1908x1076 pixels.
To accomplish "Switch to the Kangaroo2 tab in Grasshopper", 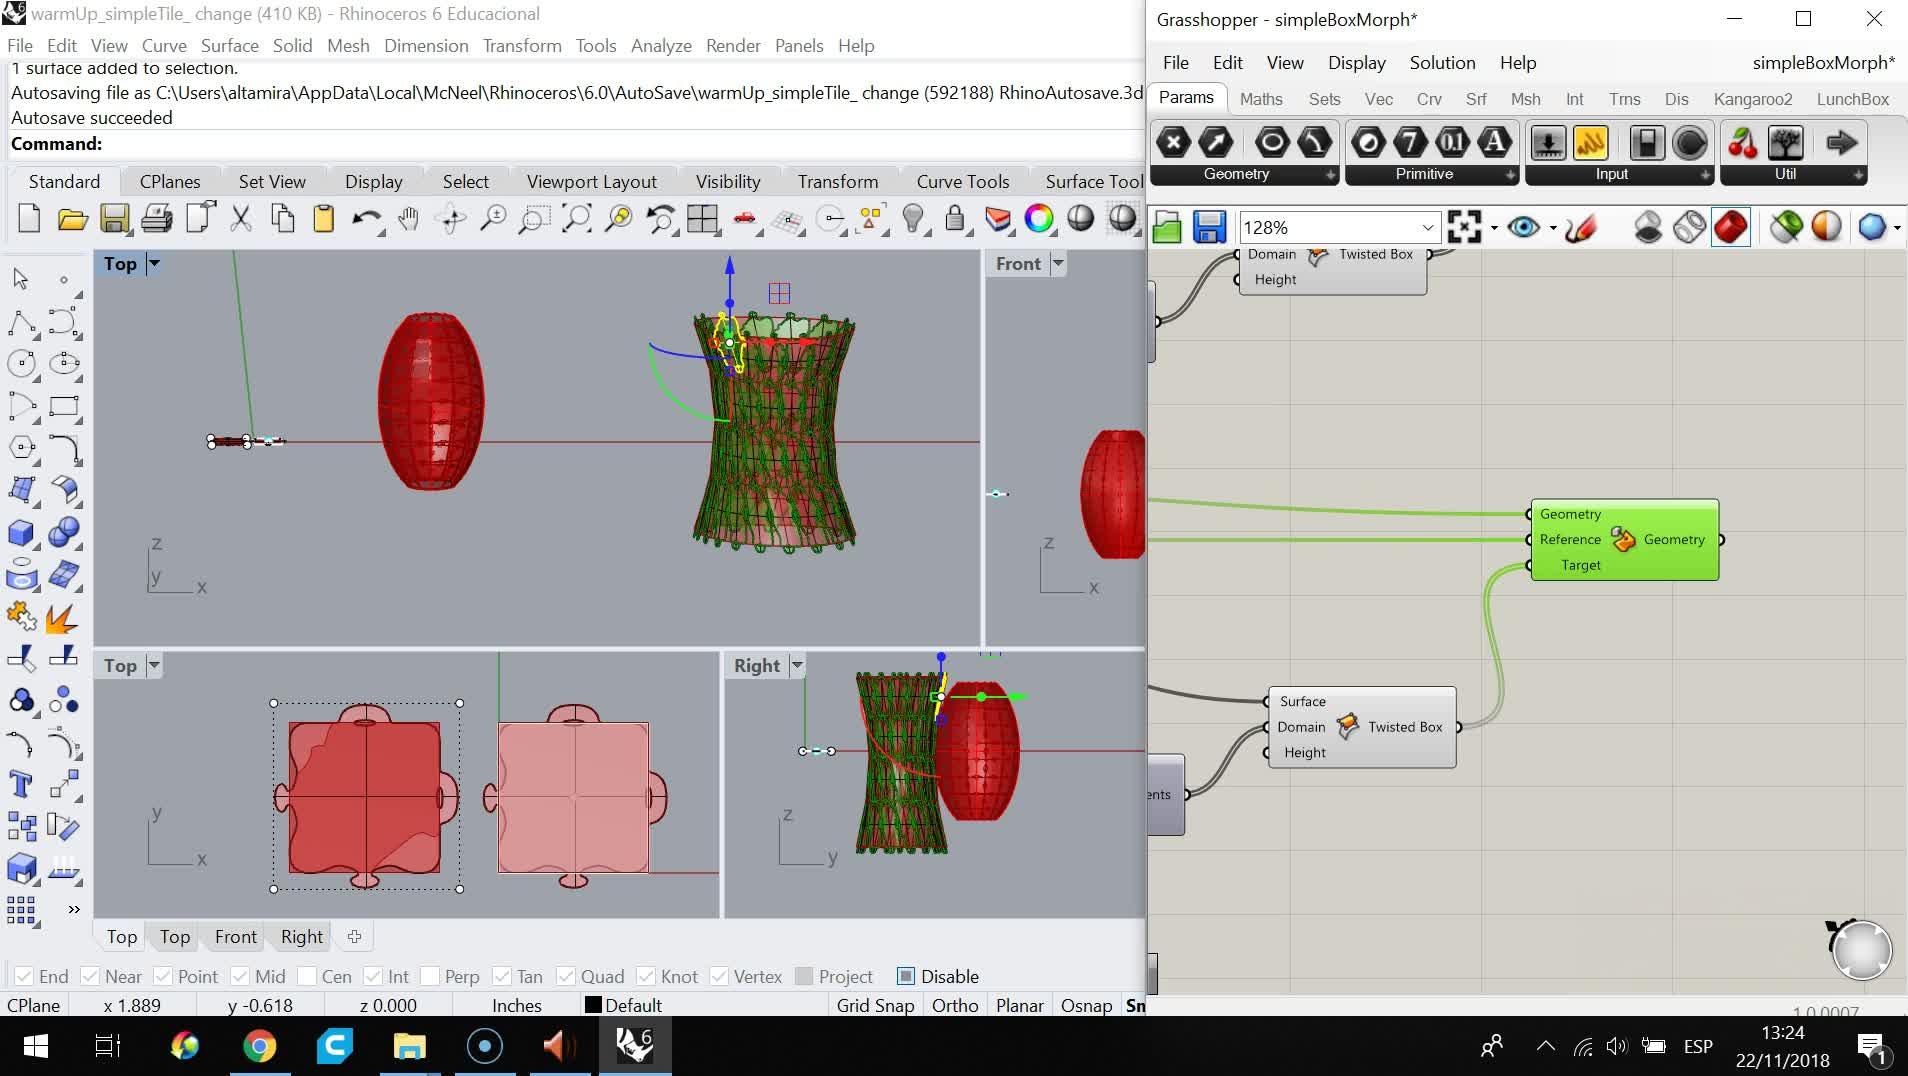I will [1753, 99].
